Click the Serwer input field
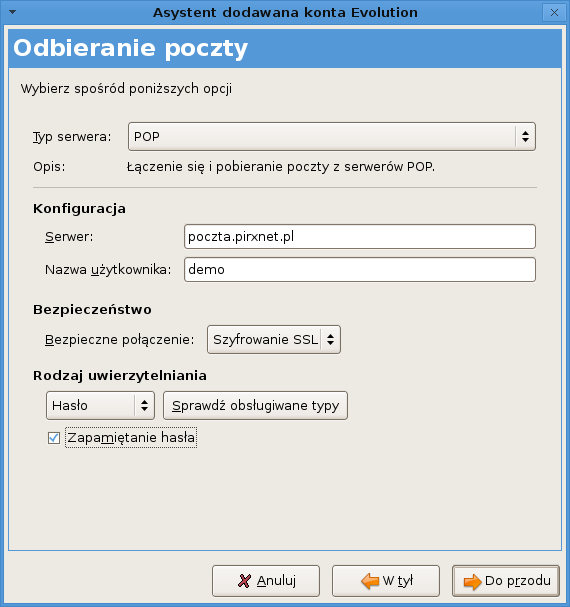 (x=360, y=237)
